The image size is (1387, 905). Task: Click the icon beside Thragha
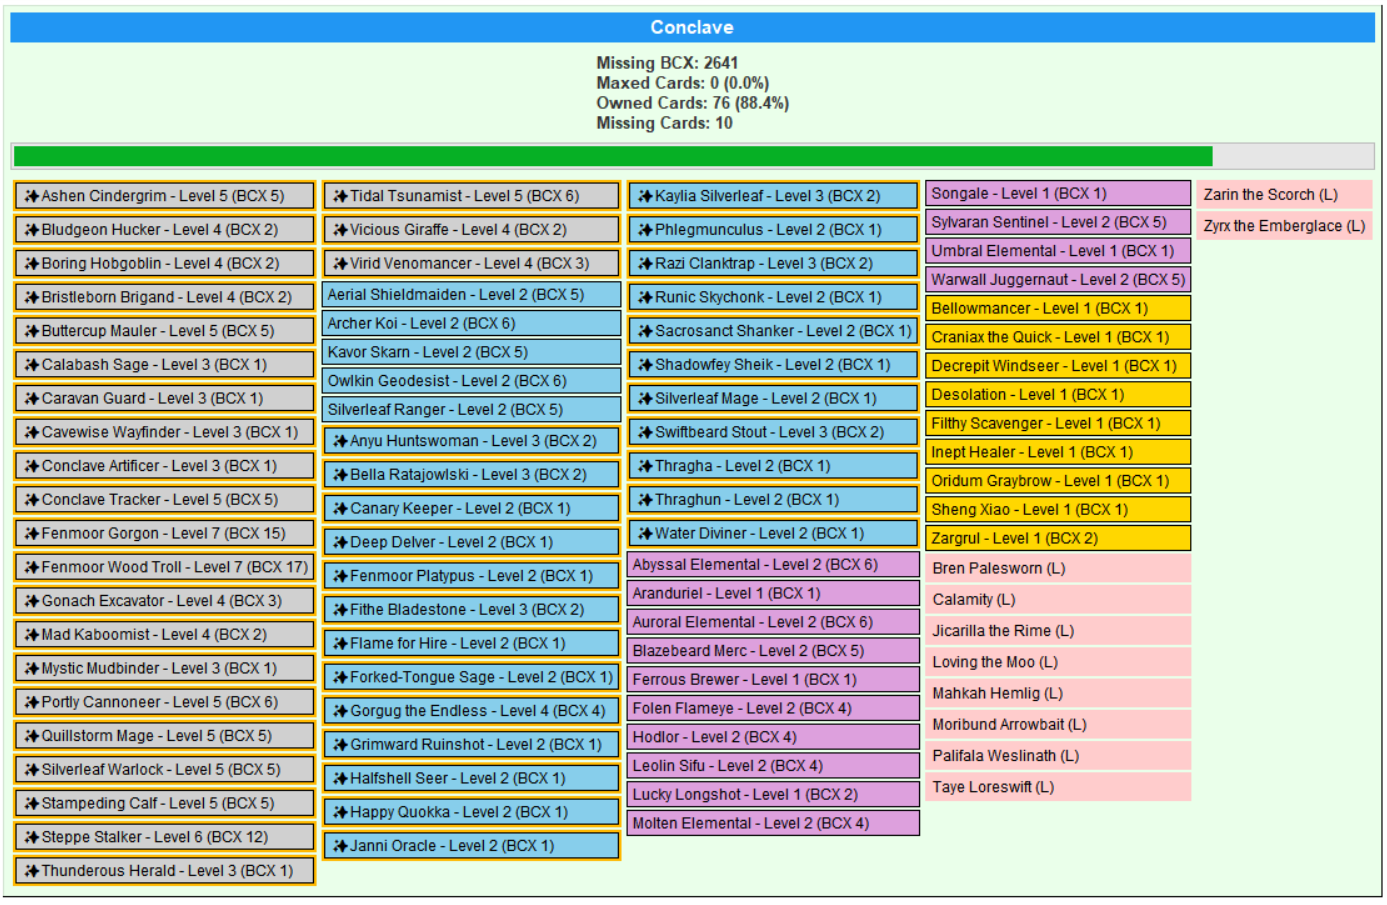646,466
